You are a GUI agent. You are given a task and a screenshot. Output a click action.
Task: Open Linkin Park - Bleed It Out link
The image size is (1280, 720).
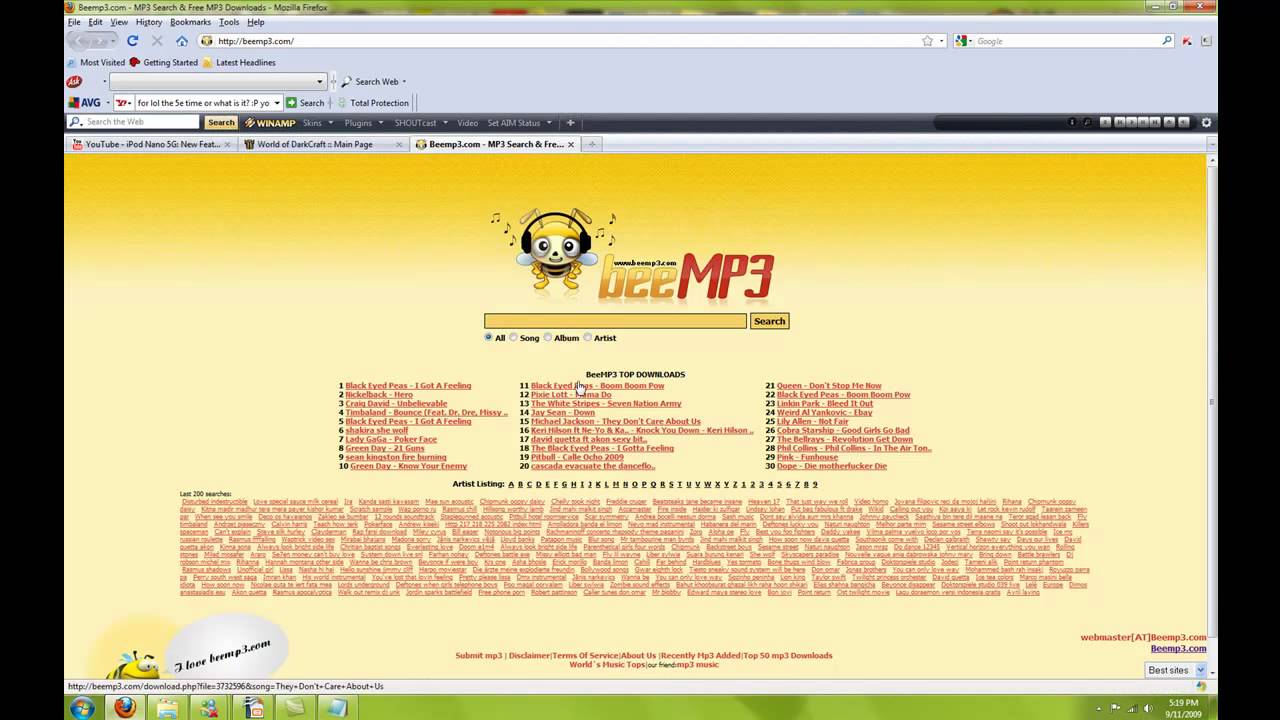tap(825, 404)
